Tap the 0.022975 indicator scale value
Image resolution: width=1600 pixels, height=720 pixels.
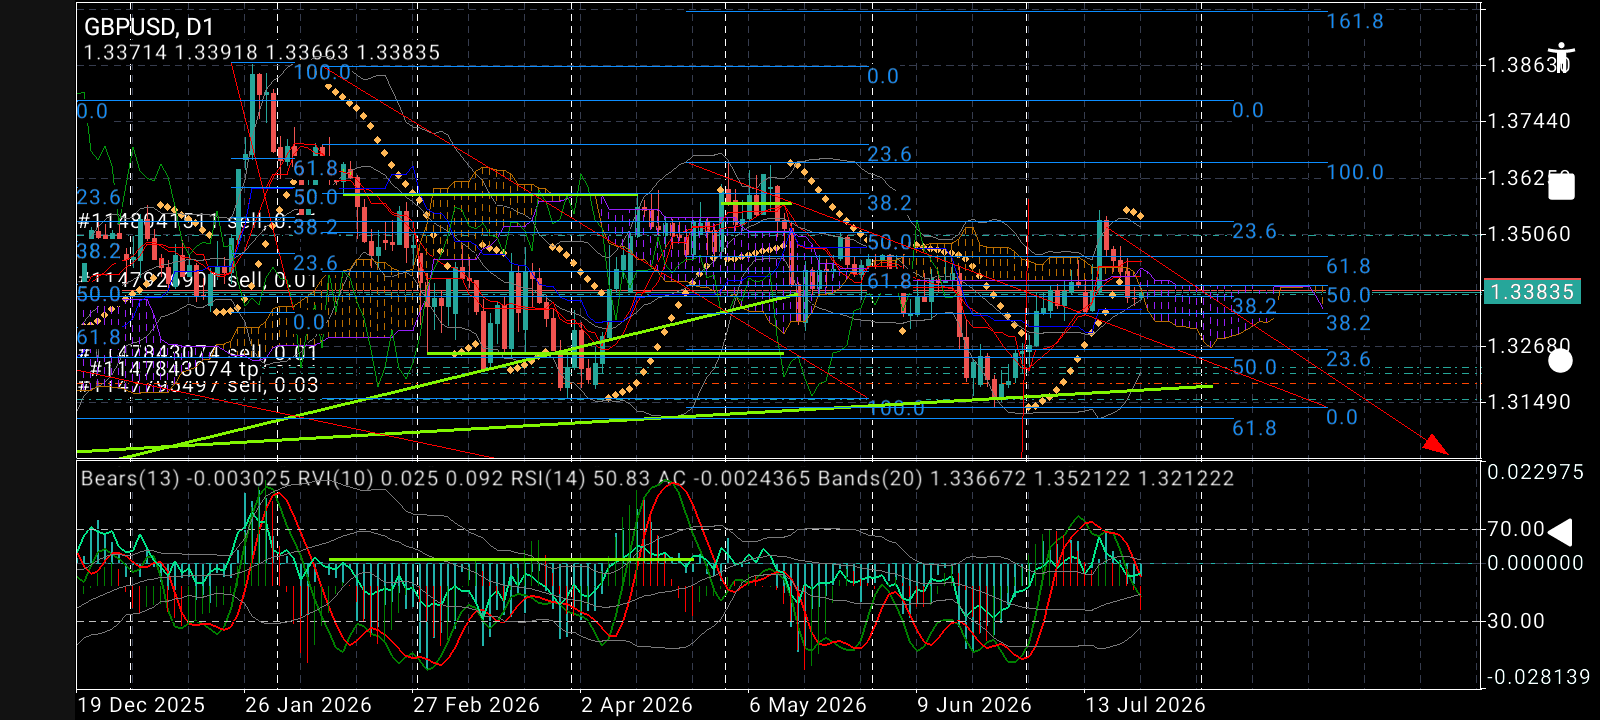tap(1536, 472)
